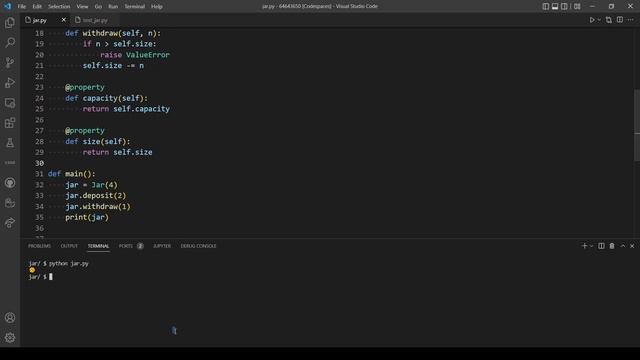Click the VS Code logo in title bar

8,6
